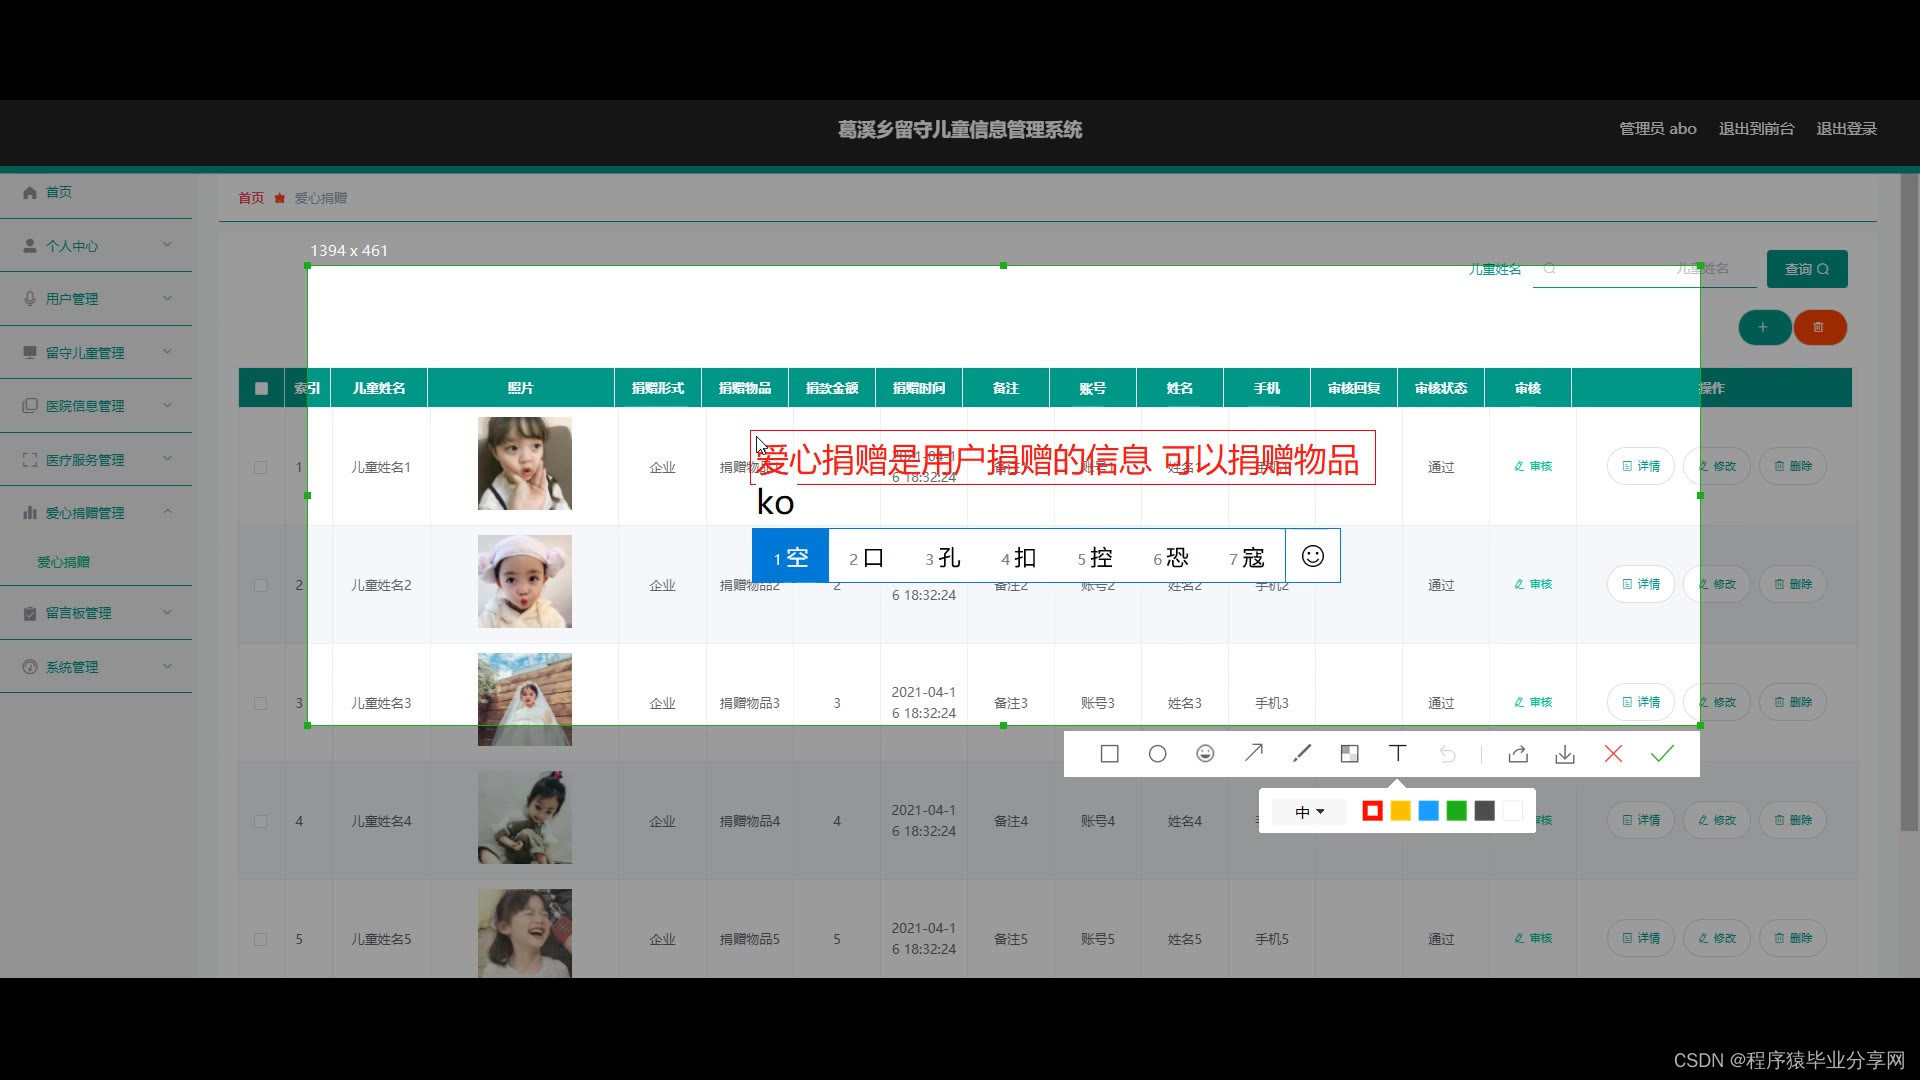The image size is (1920, 1080).
Task: Save the screenshot with download icon
Action: coord(1565,754)
